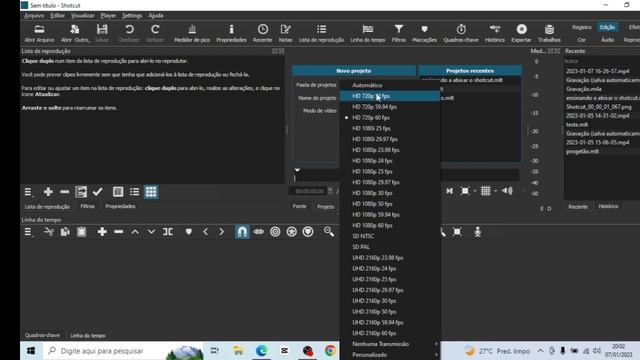Switch playlist to details view
640x360 pixels.
pyautogui.click(x=118, y=192)
